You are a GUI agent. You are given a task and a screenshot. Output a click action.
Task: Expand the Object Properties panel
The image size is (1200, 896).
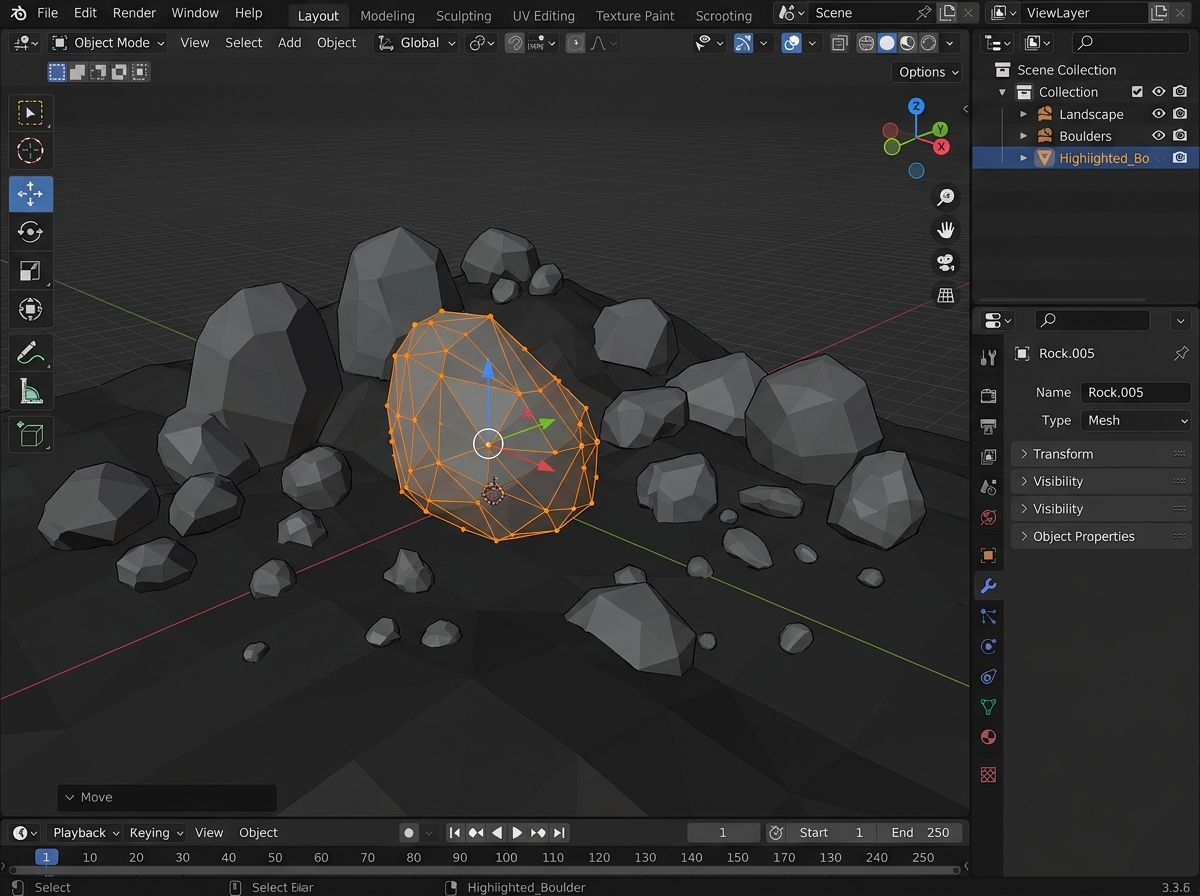coord(1102,536)
